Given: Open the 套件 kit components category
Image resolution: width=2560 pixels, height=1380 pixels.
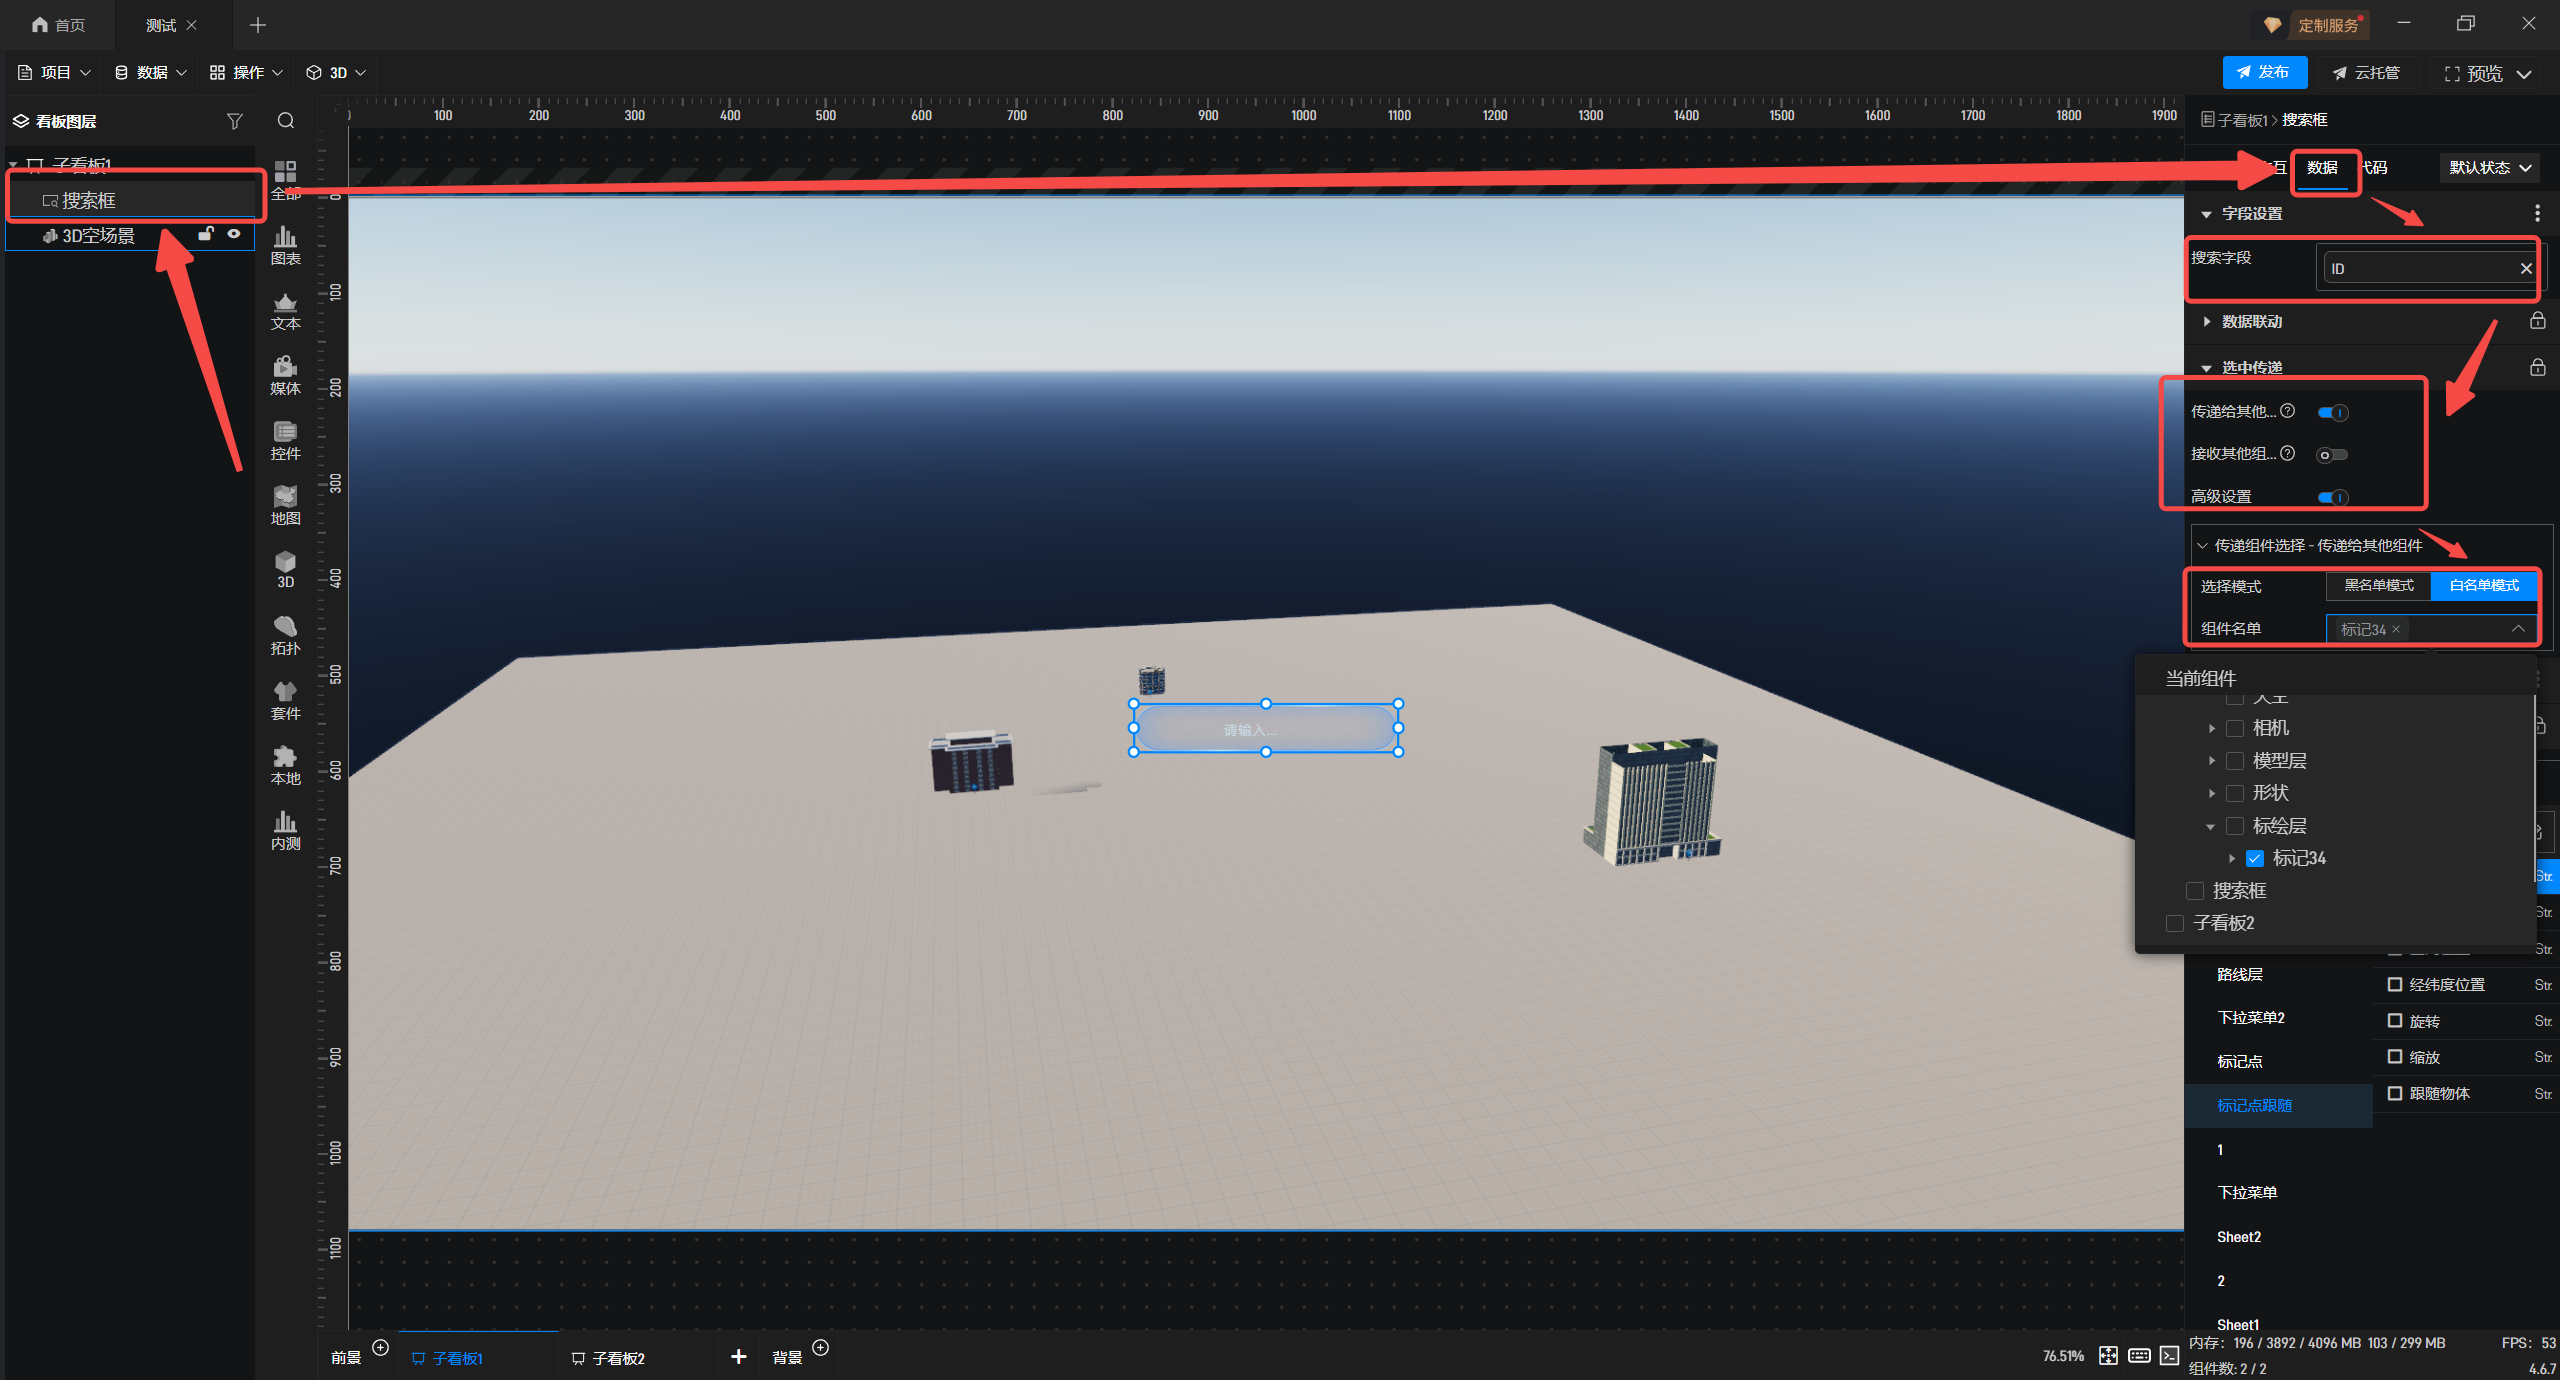Looking at the screenshot, I should 285,700.
